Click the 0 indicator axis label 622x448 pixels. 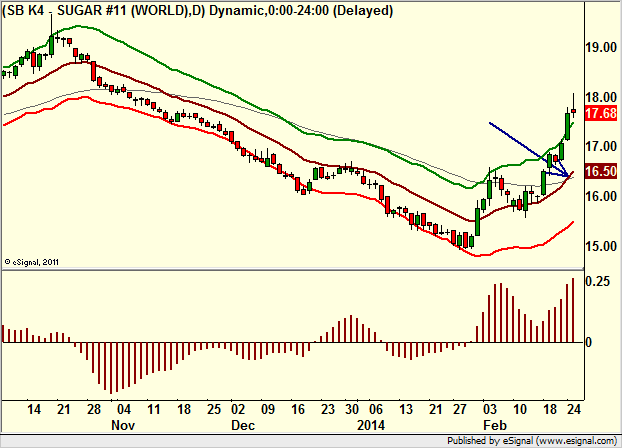click(x=589, y=342)
